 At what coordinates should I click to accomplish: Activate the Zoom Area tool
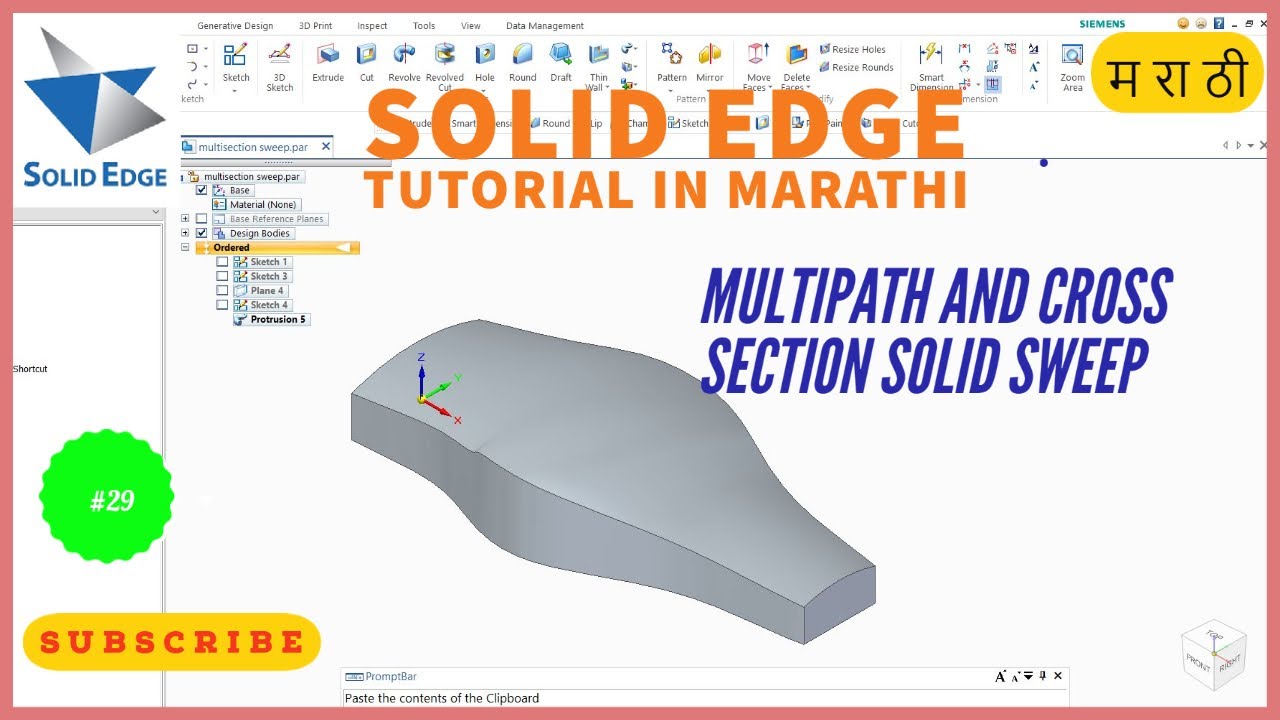[1072, 67]
